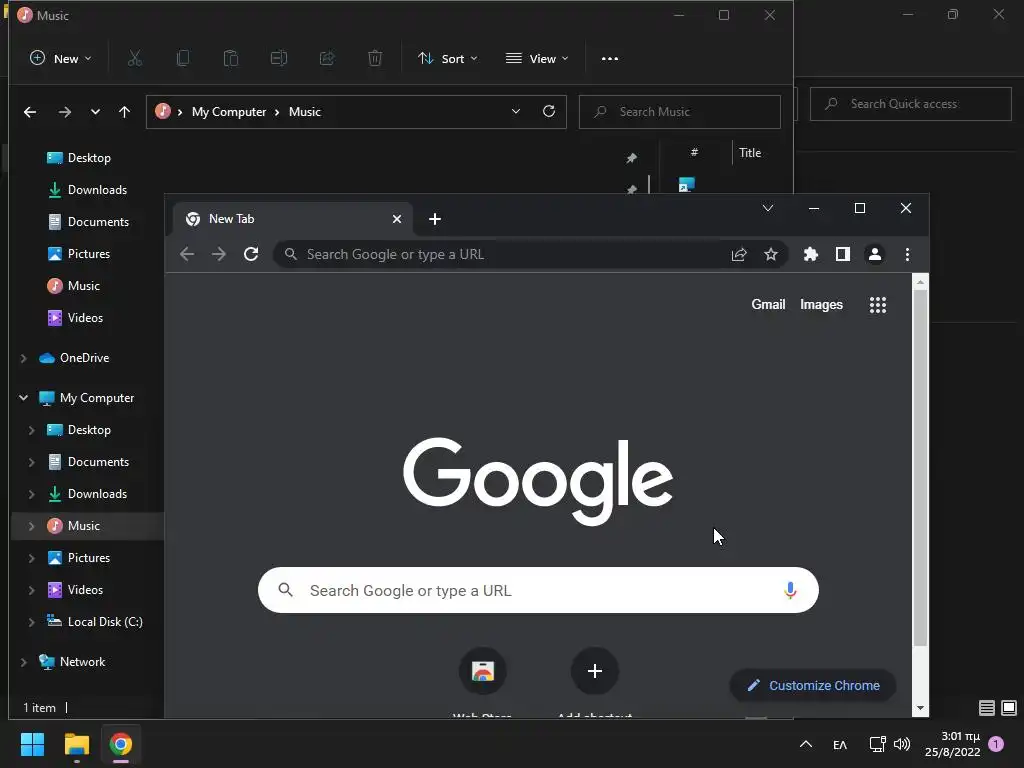
Task: Open Google Images link
Action: pyautogui.click(x=822, y=304)
